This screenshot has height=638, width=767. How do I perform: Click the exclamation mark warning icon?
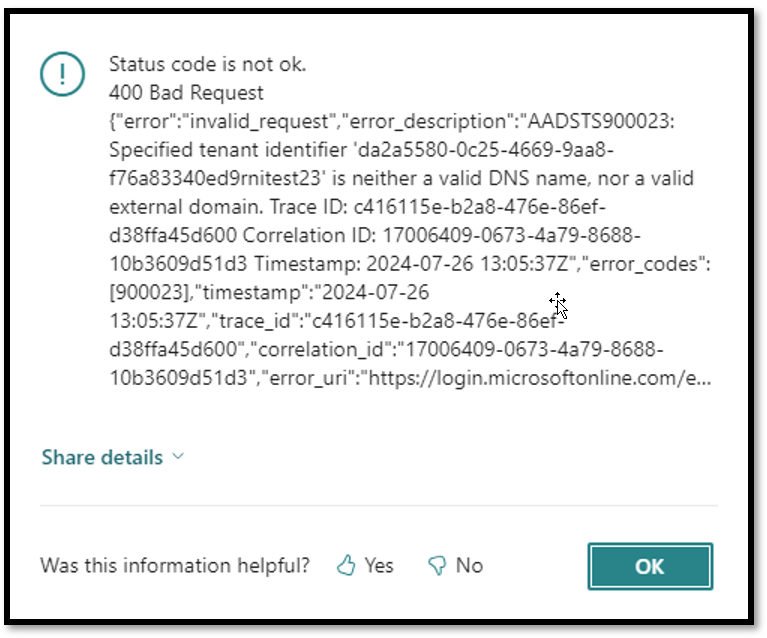63,74
